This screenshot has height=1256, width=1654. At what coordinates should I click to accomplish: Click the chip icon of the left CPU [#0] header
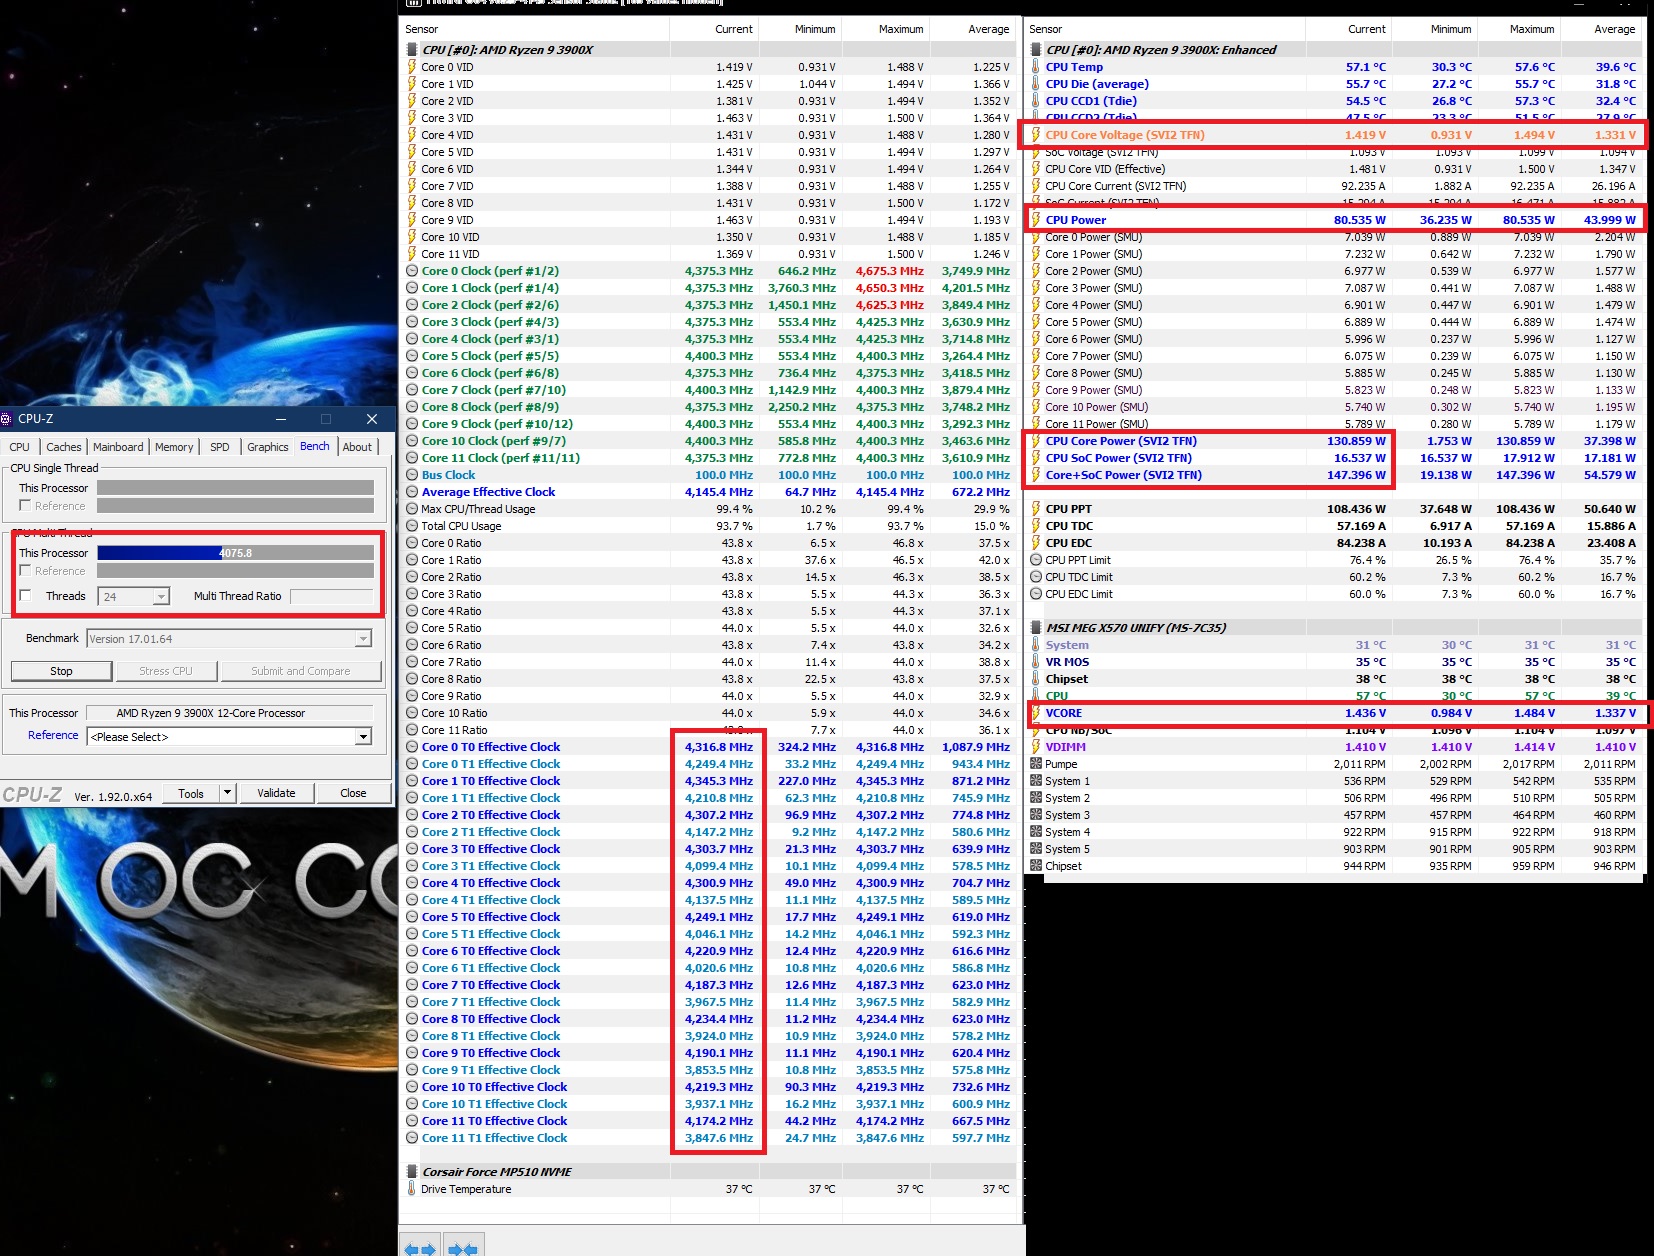click(412, 50)
